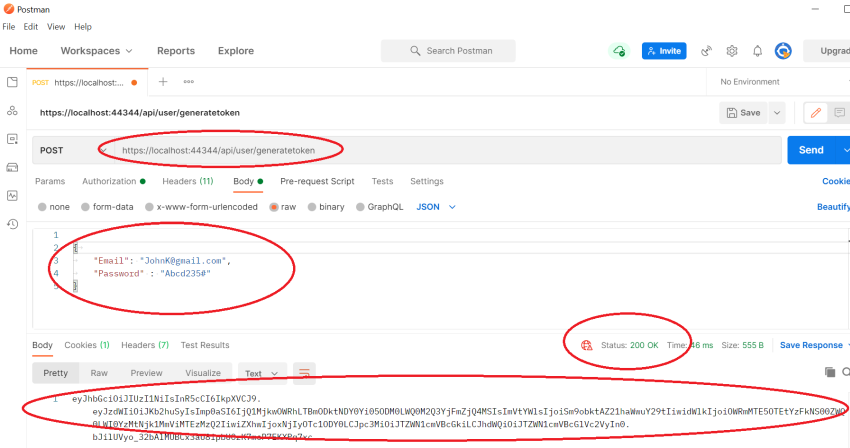
Task: Click the Beautify link
Action: pos(833,207)
